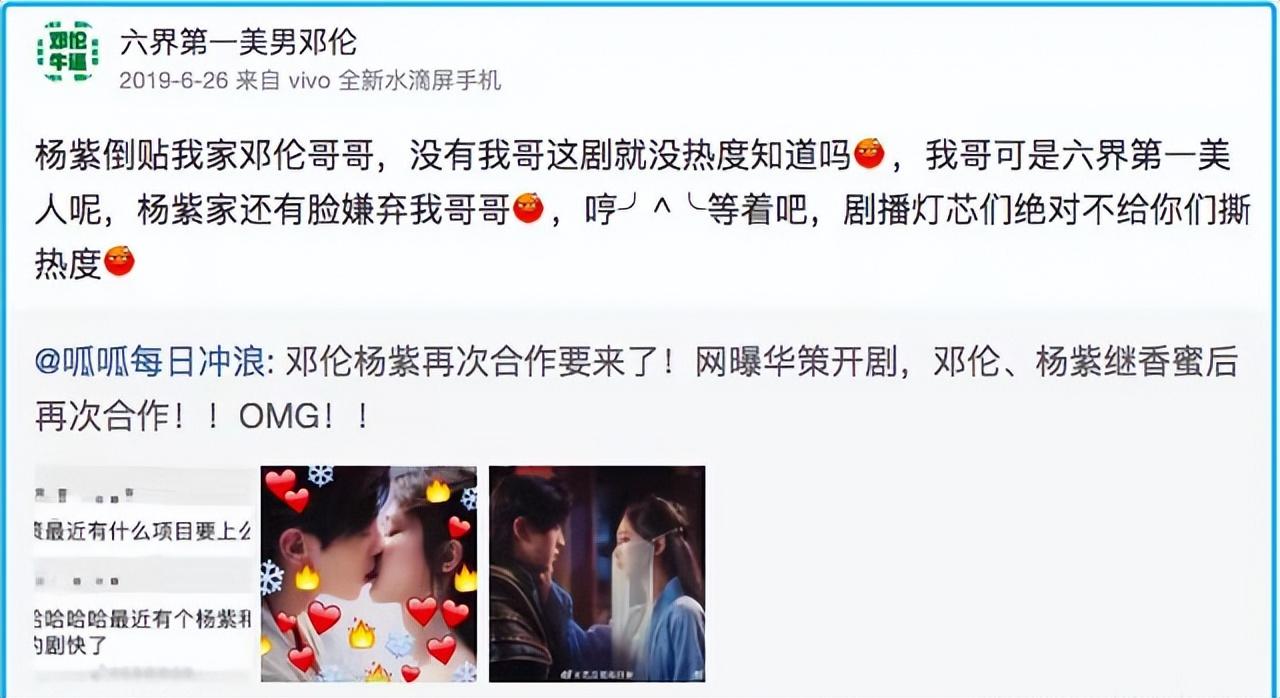Click the 2019-6-26 post timestamp

173,81
